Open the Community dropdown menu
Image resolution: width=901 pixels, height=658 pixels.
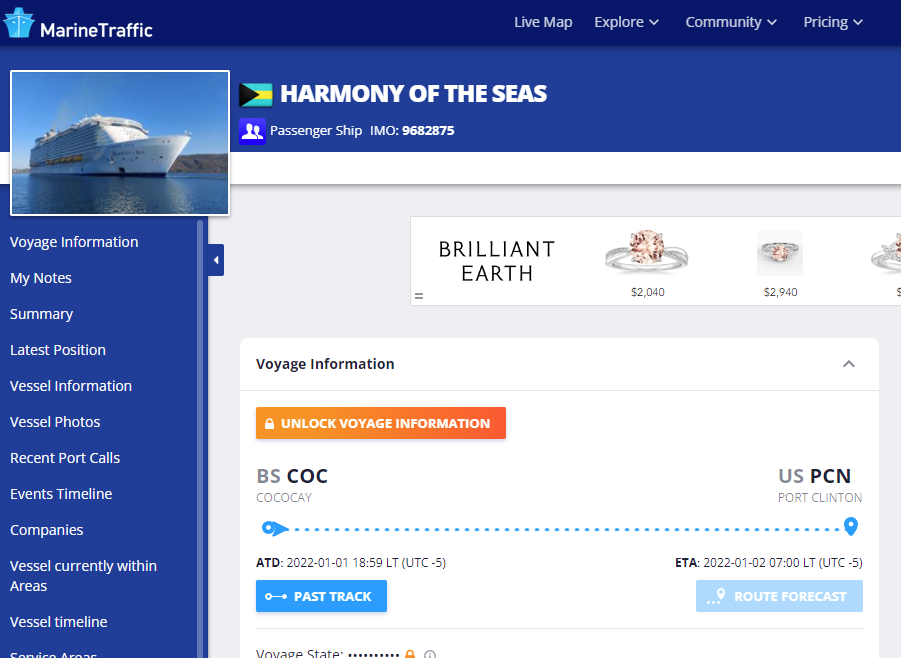[731, 22]
